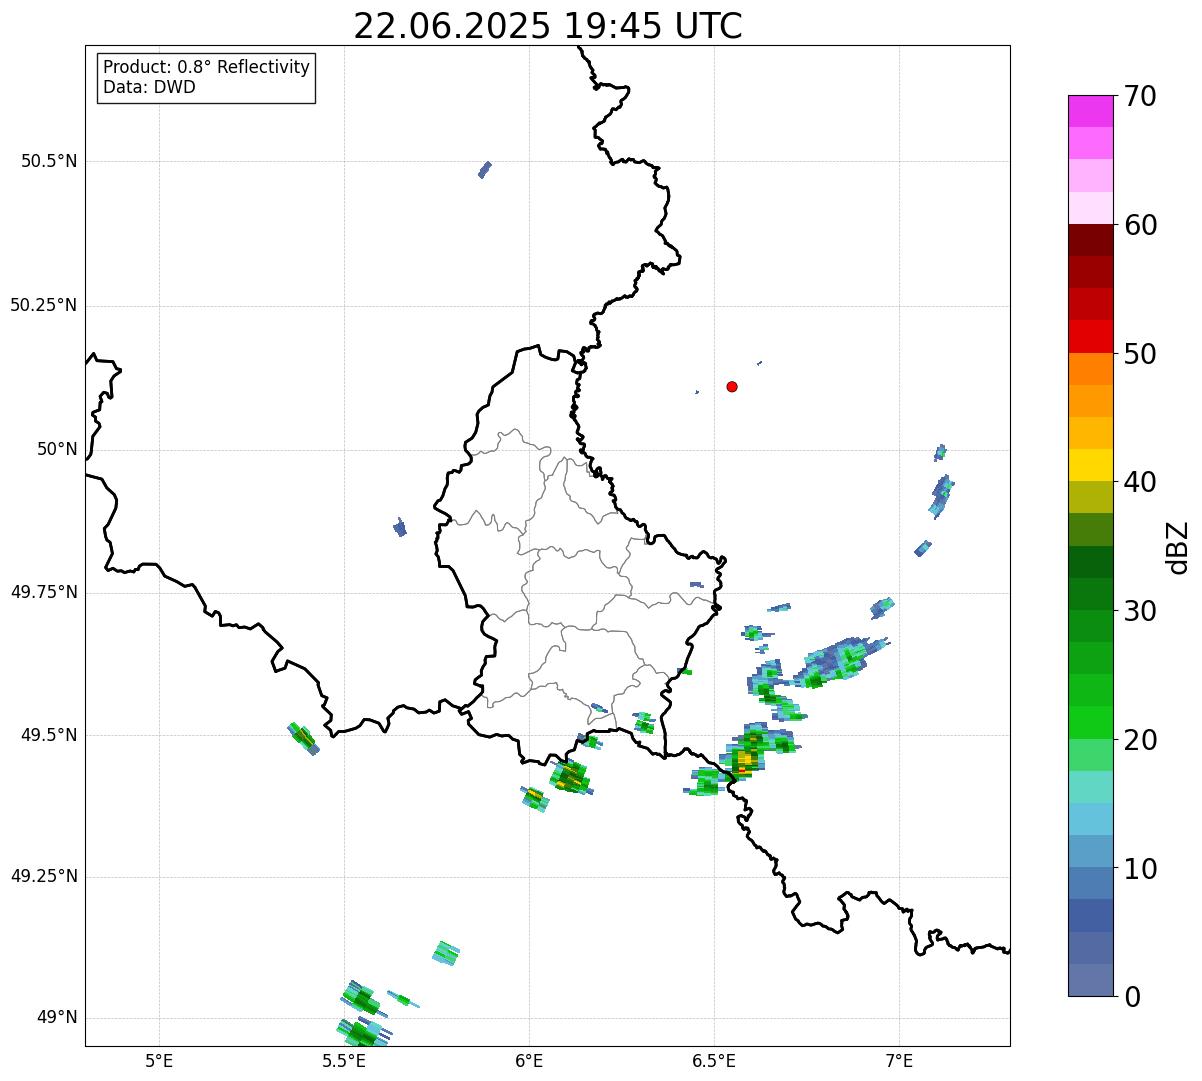
Task: Click the grey-blue colorbar swatch just above 0
Action: 1090,980
